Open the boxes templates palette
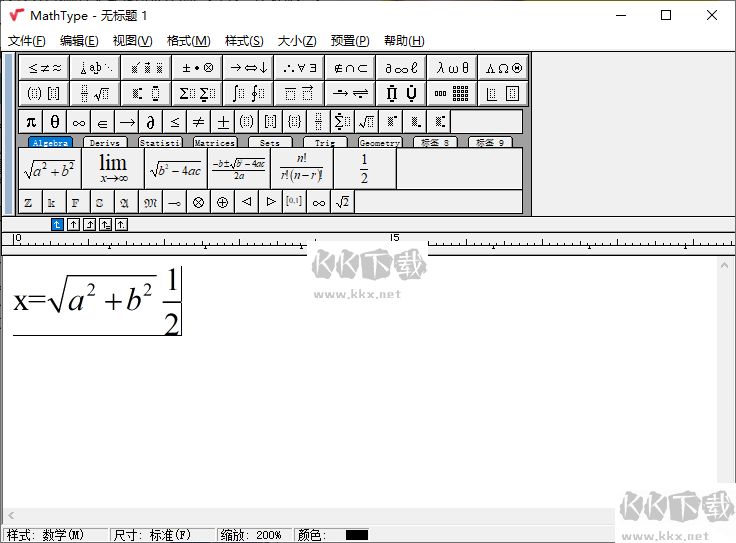 [x=503, y=93]
